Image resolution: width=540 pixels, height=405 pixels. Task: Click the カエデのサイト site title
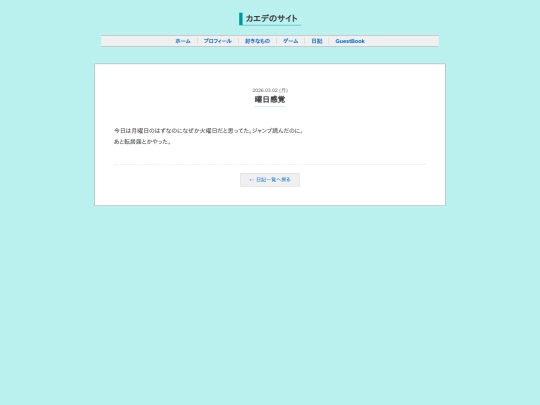pos(271,19)
